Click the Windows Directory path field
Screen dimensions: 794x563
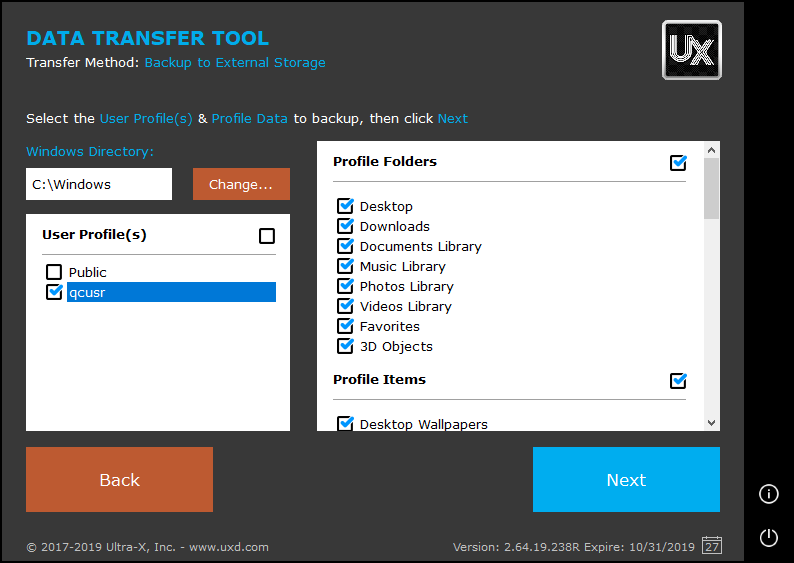(99, 184)
